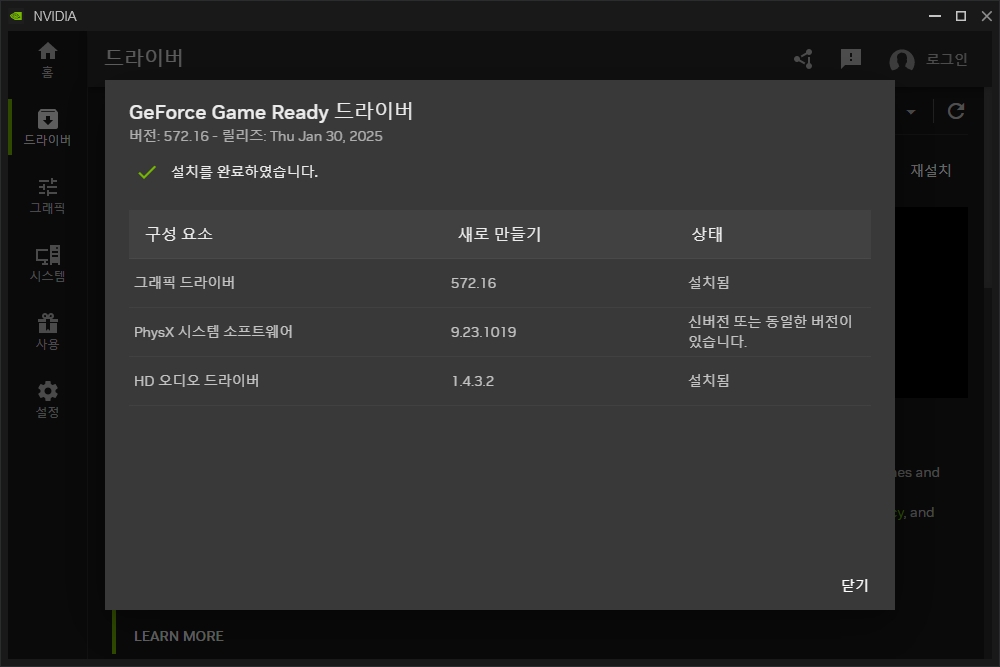Open 설정 gear in the sidebar
1000x667 pixels.
click(x=47, y=400)
